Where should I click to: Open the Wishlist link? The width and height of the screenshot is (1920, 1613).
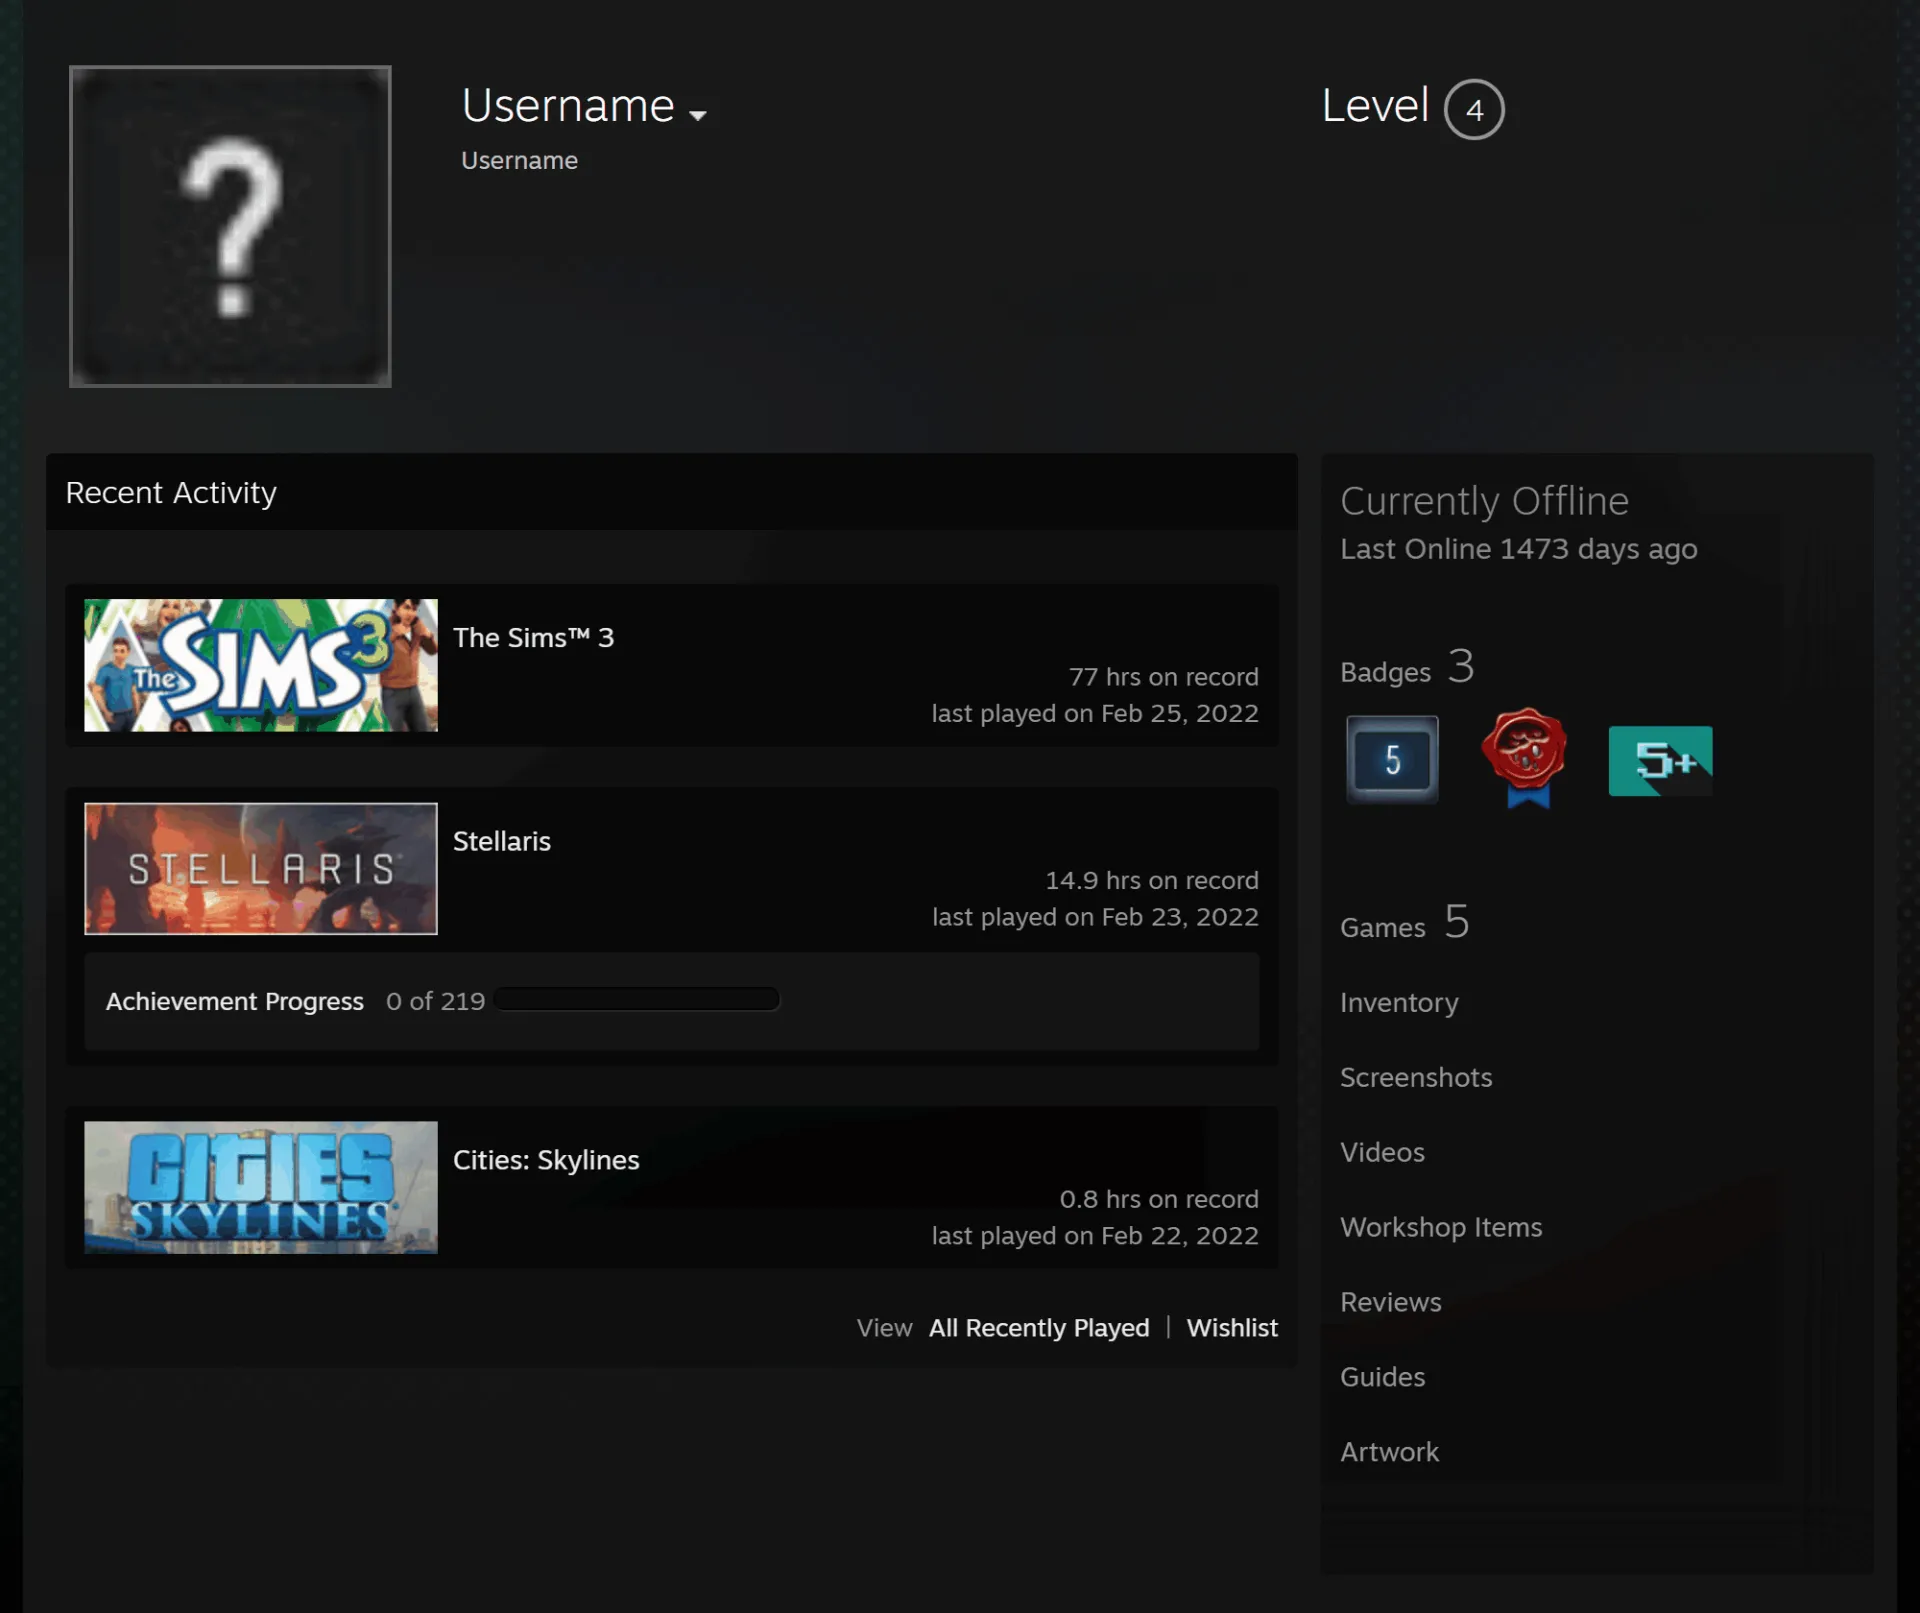point(1232,1328)
